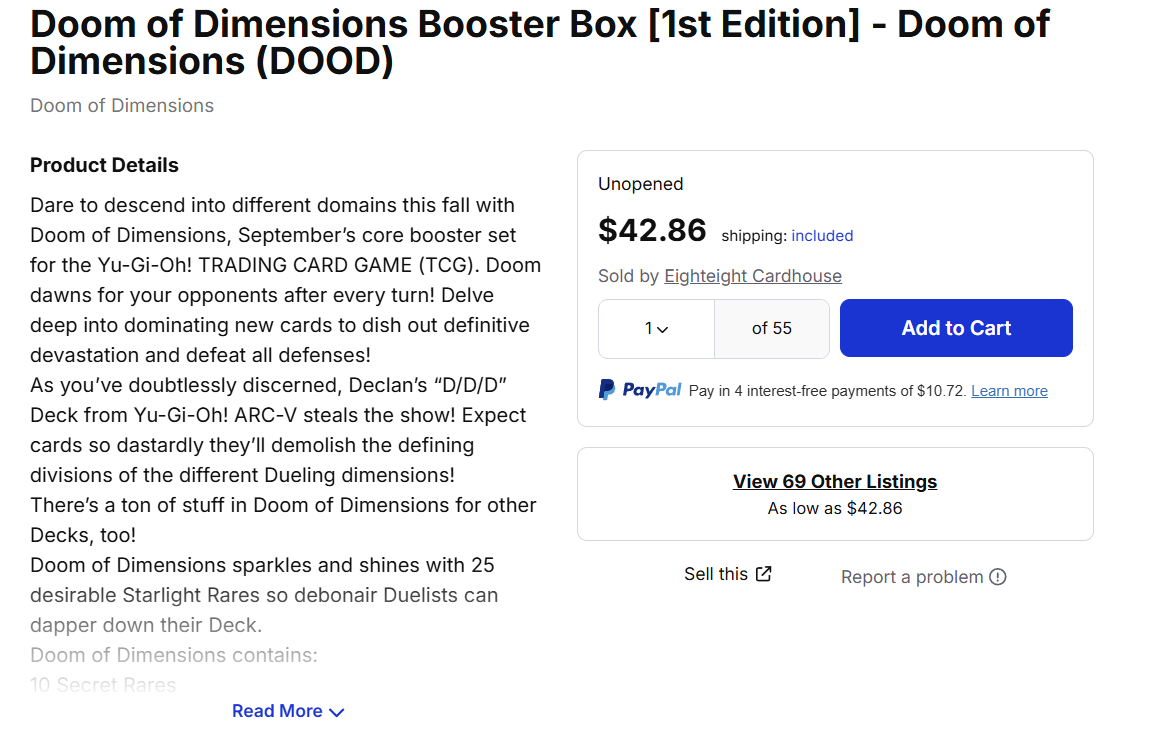The width and height of the screenshot is (1158, 738).
Task: Click the external link icon beside Sell this
Action: pos(763,574)
